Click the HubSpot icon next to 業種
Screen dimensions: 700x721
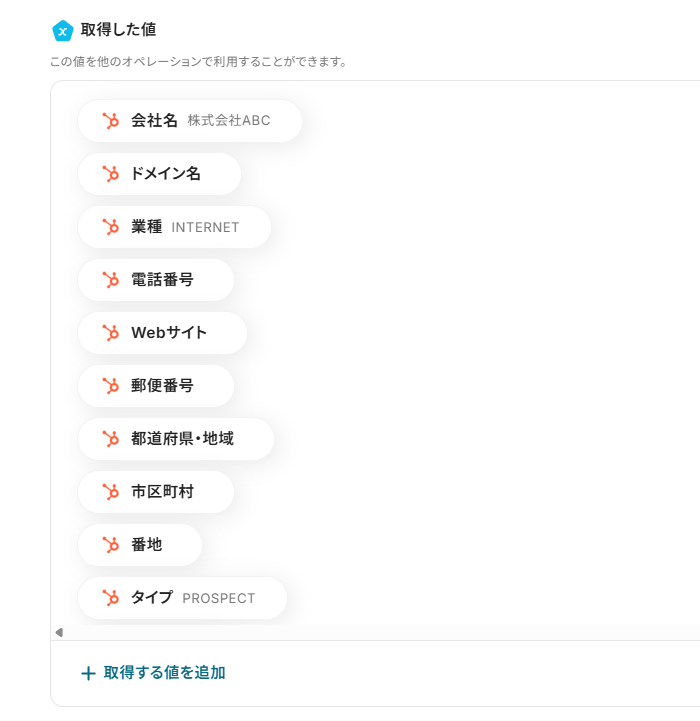pyautogui.click(x=110, y=227)
